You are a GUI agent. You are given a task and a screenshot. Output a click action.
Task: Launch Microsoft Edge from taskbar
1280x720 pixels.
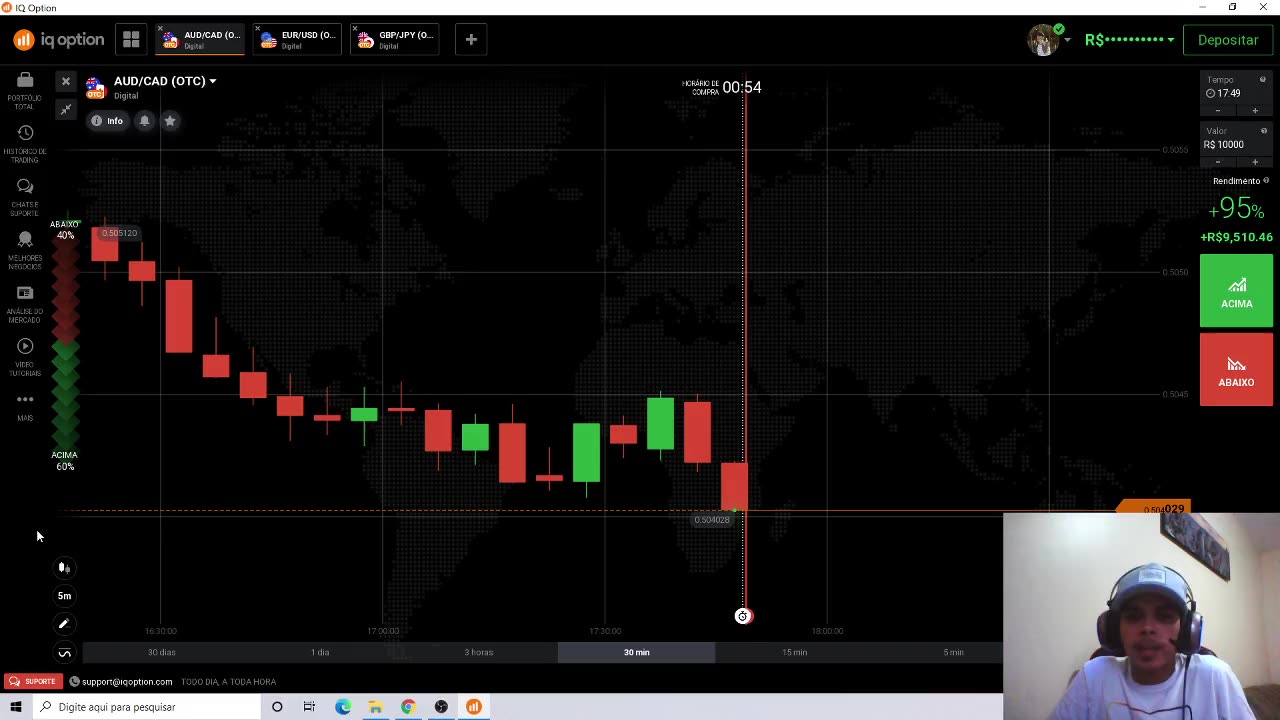coord(343,707)
